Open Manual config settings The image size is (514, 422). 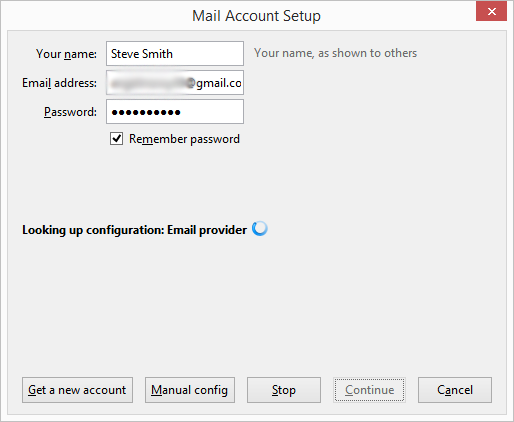pyautogui.click(x=190, y=390)
